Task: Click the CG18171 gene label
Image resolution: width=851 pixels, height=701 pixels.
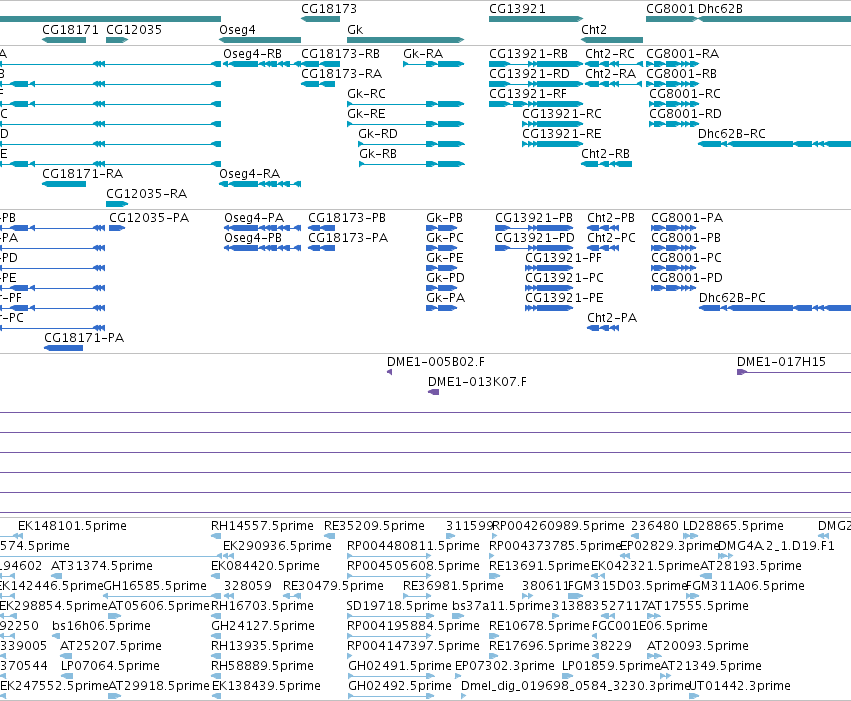Action: coord(71,29)
